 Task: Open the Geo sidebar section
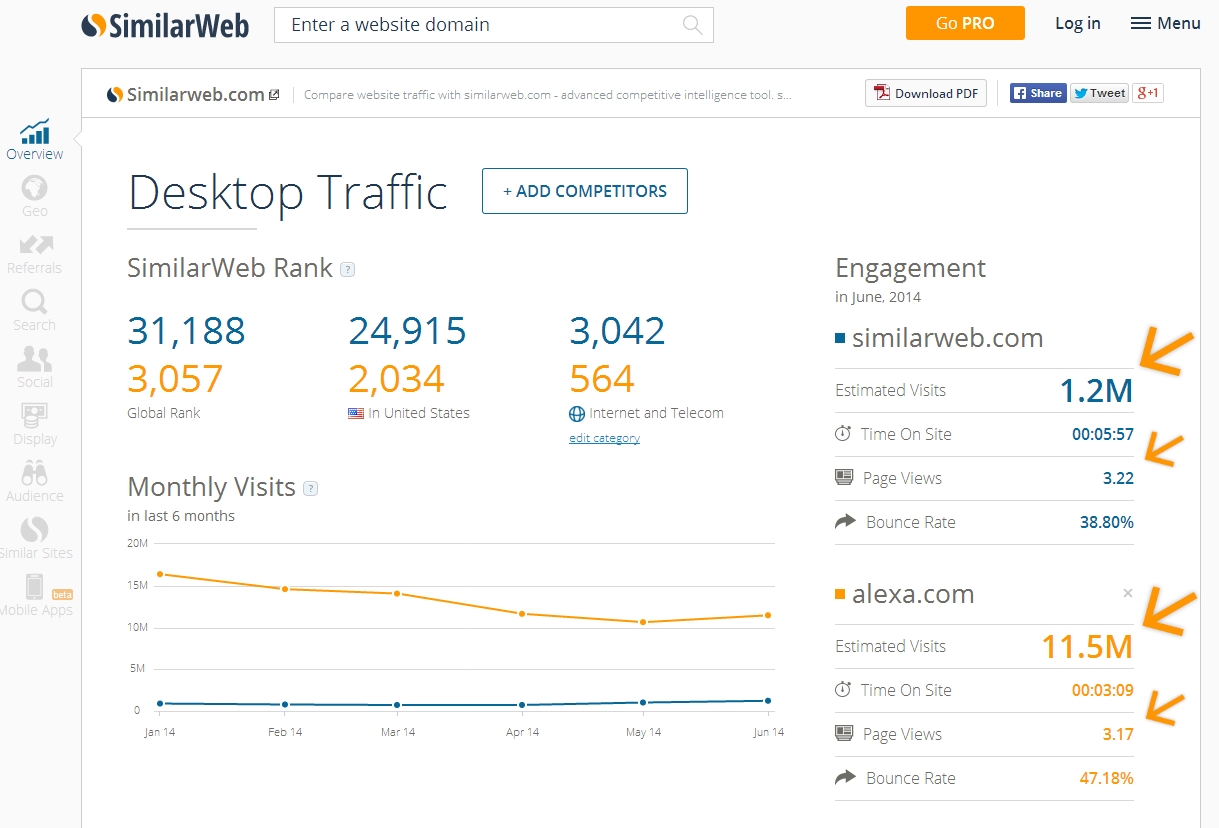point(34,197)
